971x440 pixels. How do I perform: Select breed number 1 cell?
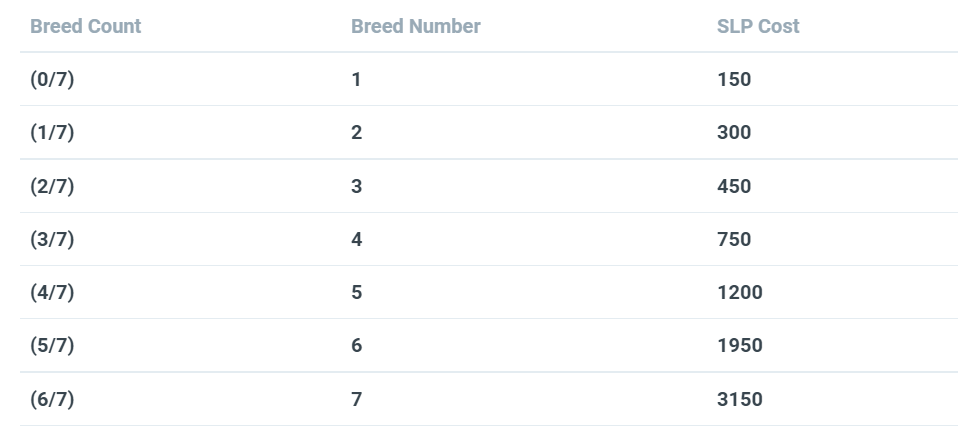(x=357, y=79)
